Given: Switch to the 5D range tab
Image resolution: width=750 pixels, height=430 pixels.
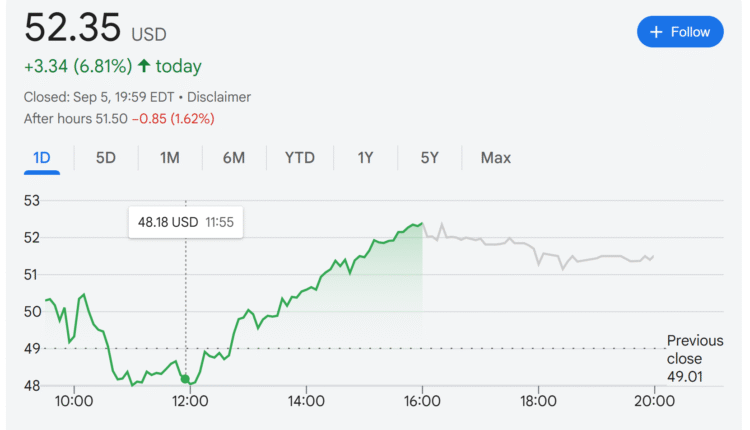Looking at the screenshot, I should pyautogui.click(x=105, y=158).
